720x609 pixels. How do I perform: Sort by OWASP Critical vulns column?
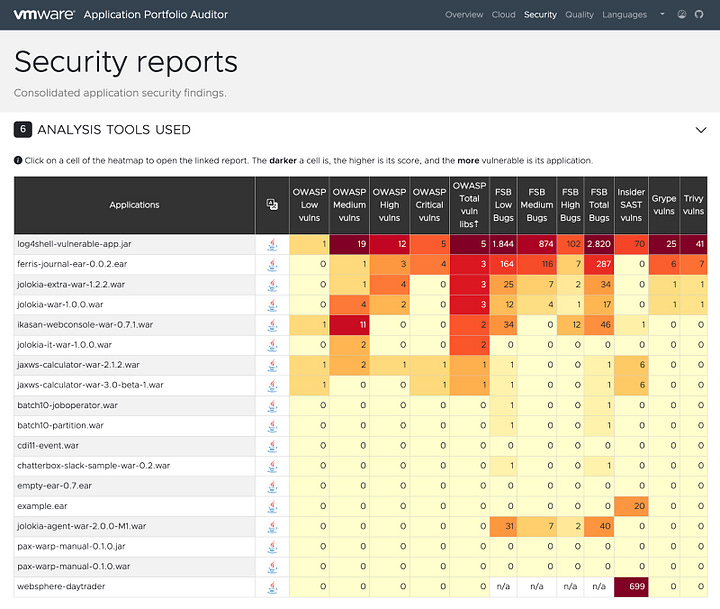[x=429, y=205]
